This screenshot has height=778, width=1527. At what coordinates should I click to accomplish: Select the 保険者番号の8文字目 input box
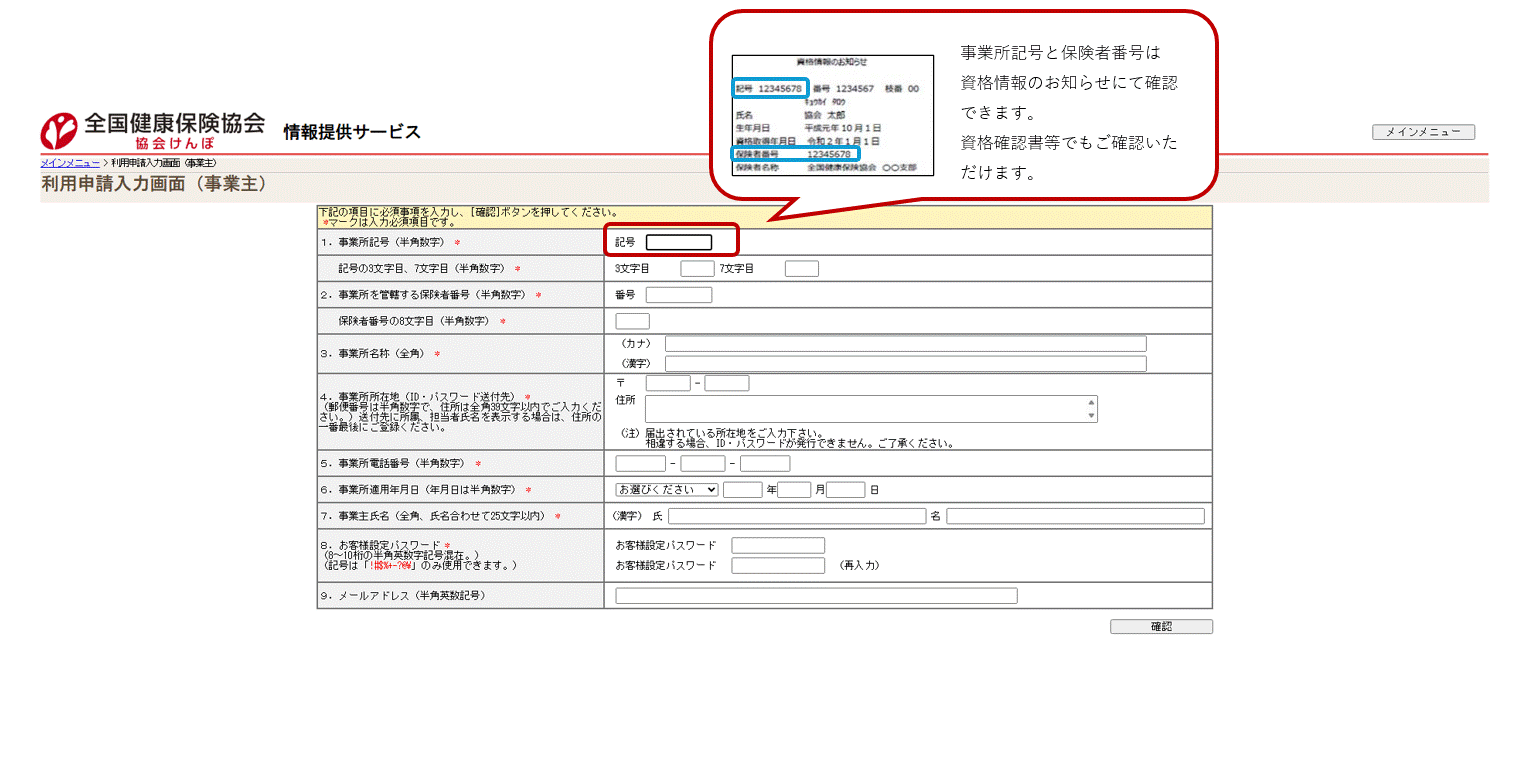[630, 320]
